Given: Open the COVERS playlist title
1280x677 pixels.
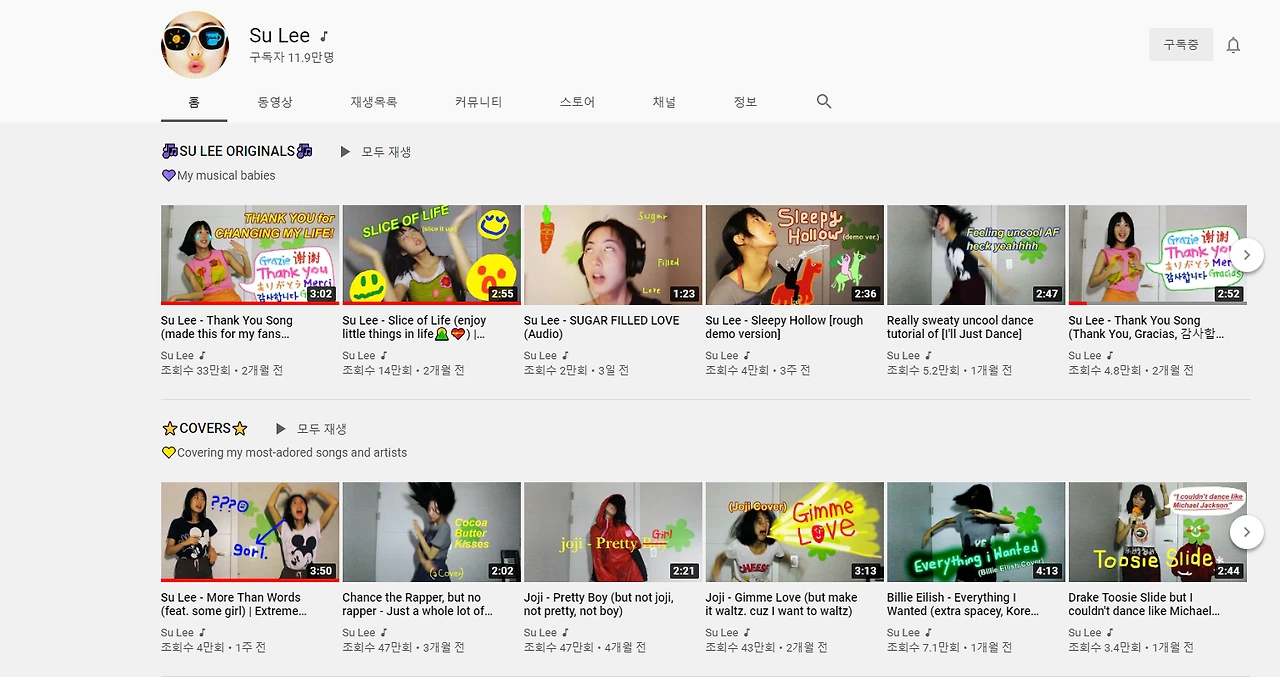Looking at the screenshot, I should [x=204, y=428].
